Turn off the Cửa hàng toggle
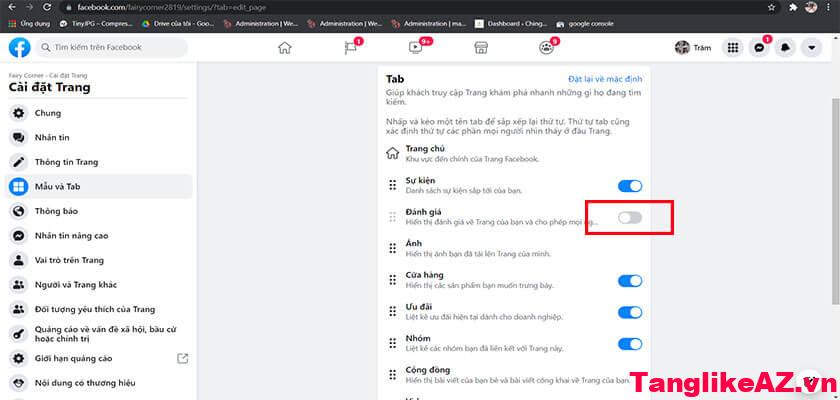This screenshot has height=400, width=840. 630,281
